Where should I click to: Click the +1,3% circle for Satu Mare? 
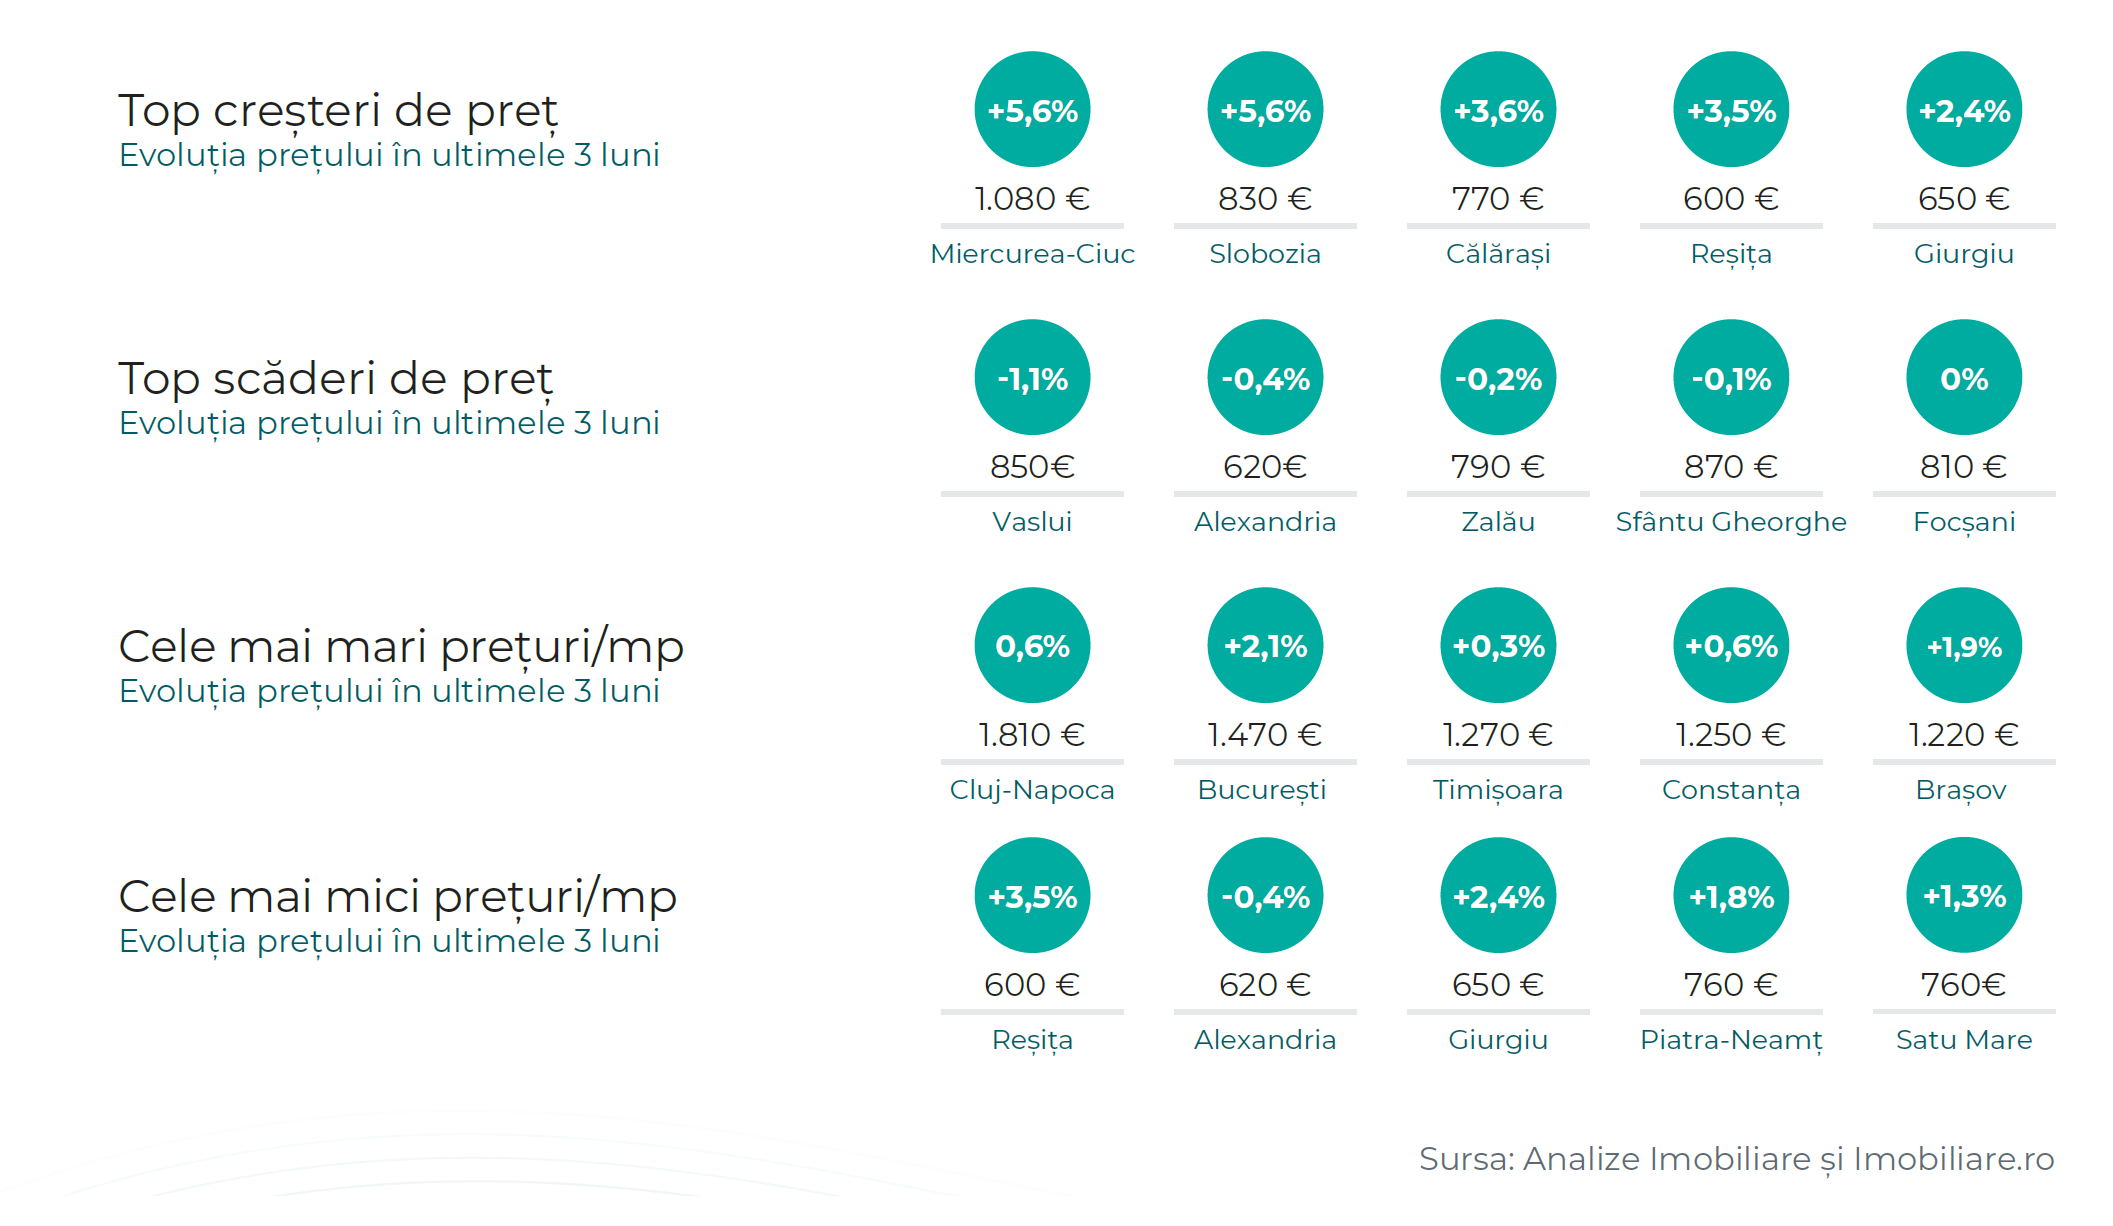click(1964, 896)
